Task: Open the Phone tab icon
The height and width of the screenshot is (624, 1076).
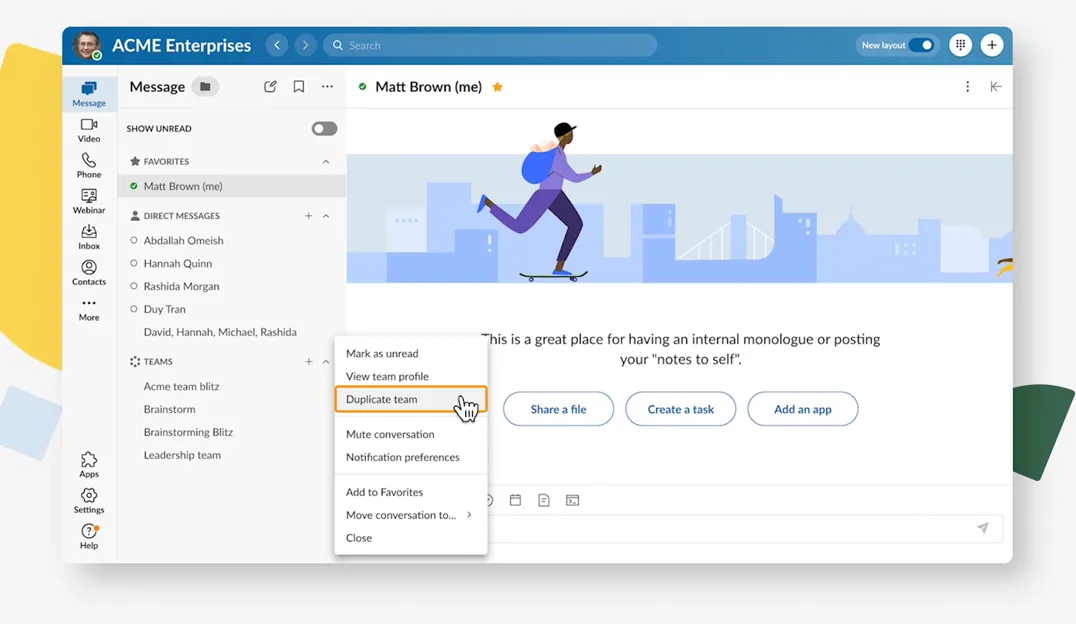Action: [x=89, y=165]
